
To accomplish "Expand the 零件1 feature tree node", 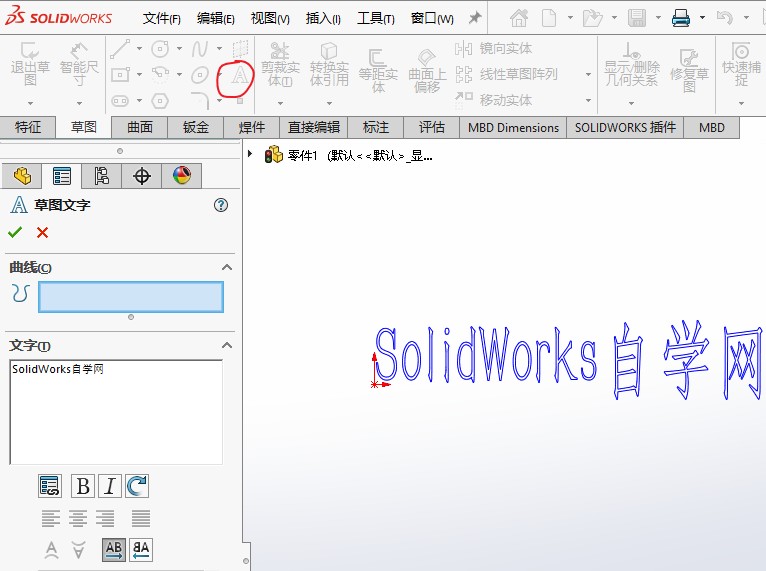I will 250,154.
